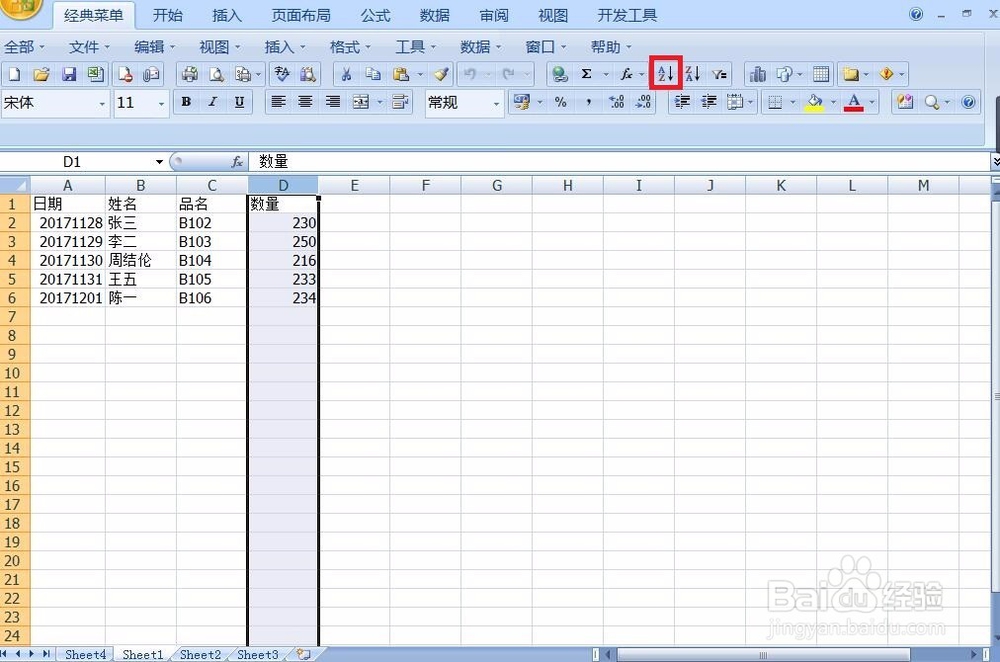Save the workbook with the floppy disk icon
Viewport: 1000px width, 662px height.
pos(69,75)
